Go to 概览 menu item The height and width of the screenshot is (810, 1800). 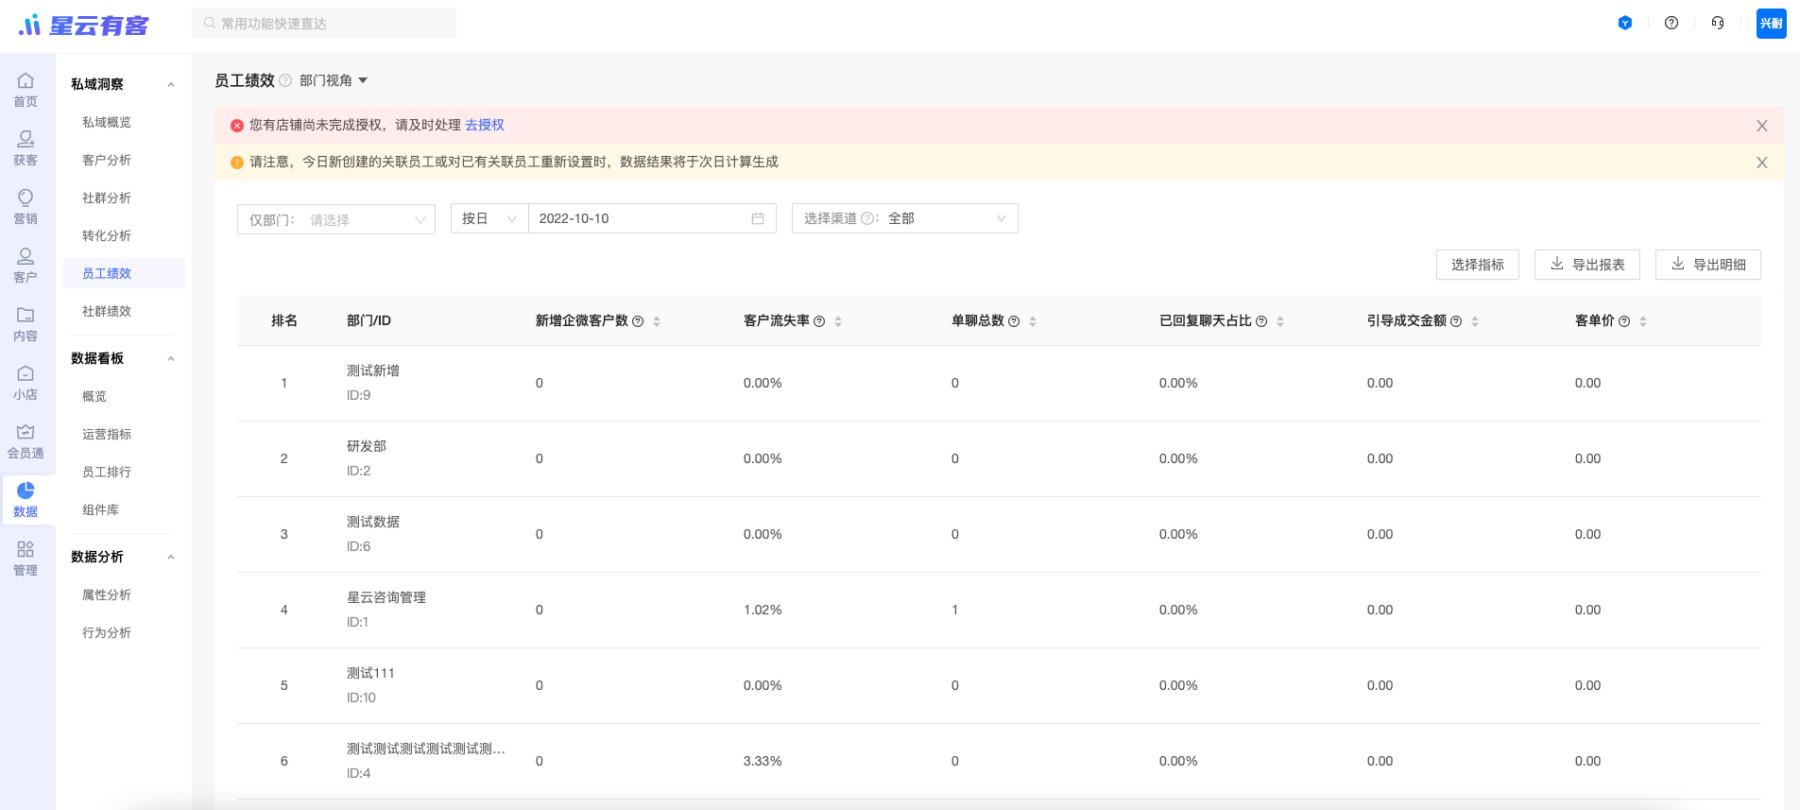pos(95,396)
